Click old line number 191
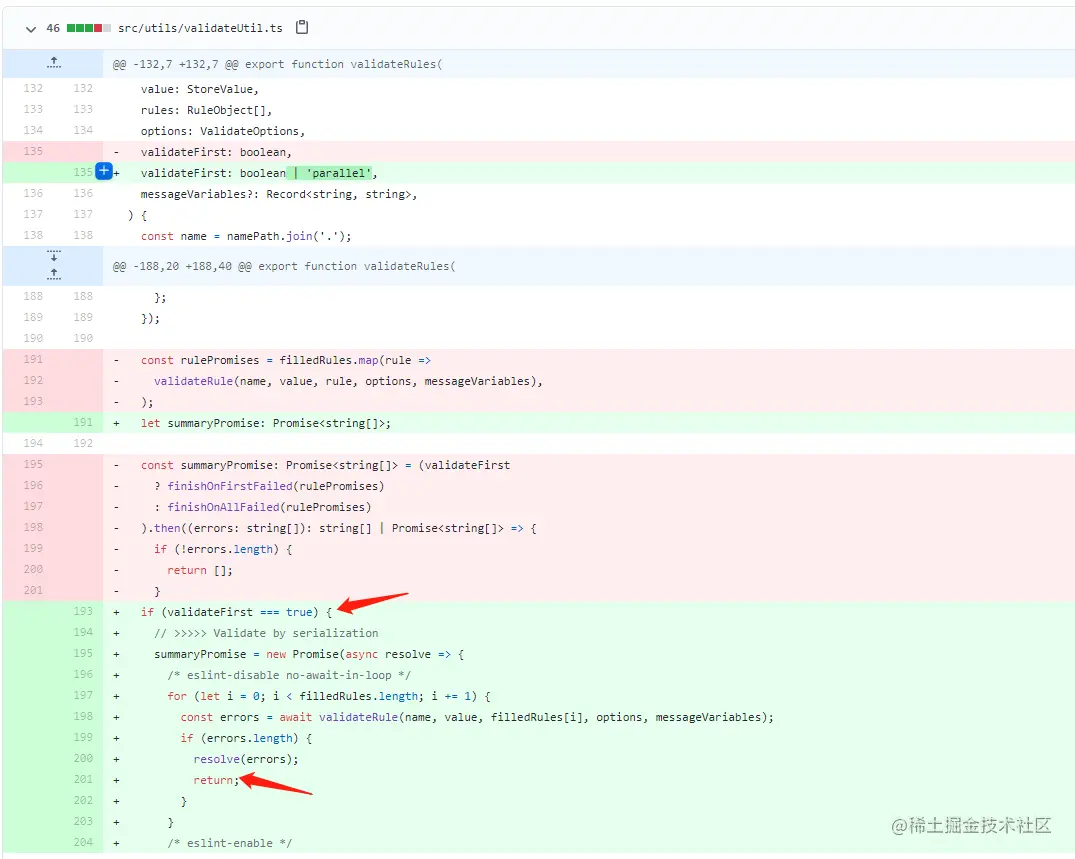This screenshot has height=859, width=1075. [33, 360]
